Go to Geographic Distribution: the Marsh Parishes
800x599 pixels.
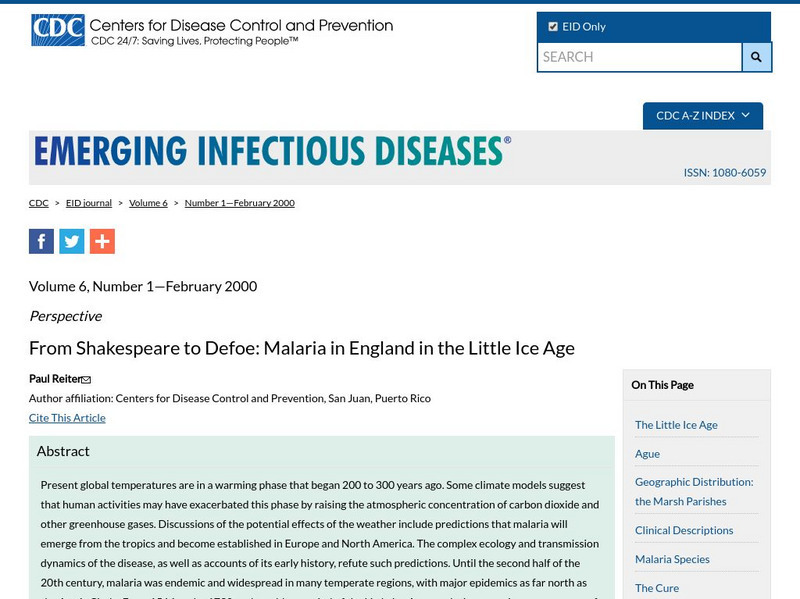pyautogui.click(x=694, y=491)
